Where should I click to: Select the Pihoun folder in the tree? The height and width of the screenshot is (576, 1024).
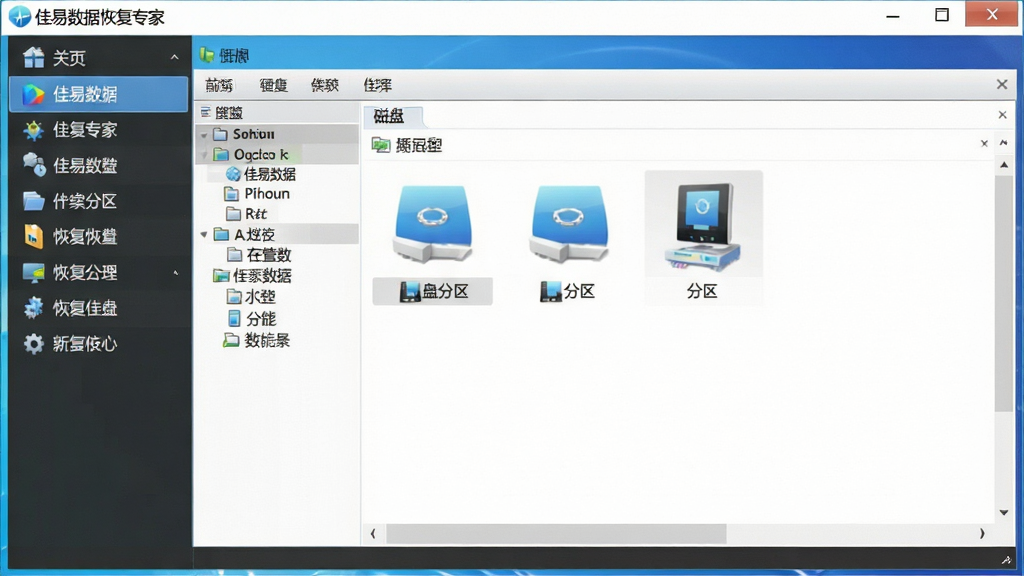[x=257, y=194]
